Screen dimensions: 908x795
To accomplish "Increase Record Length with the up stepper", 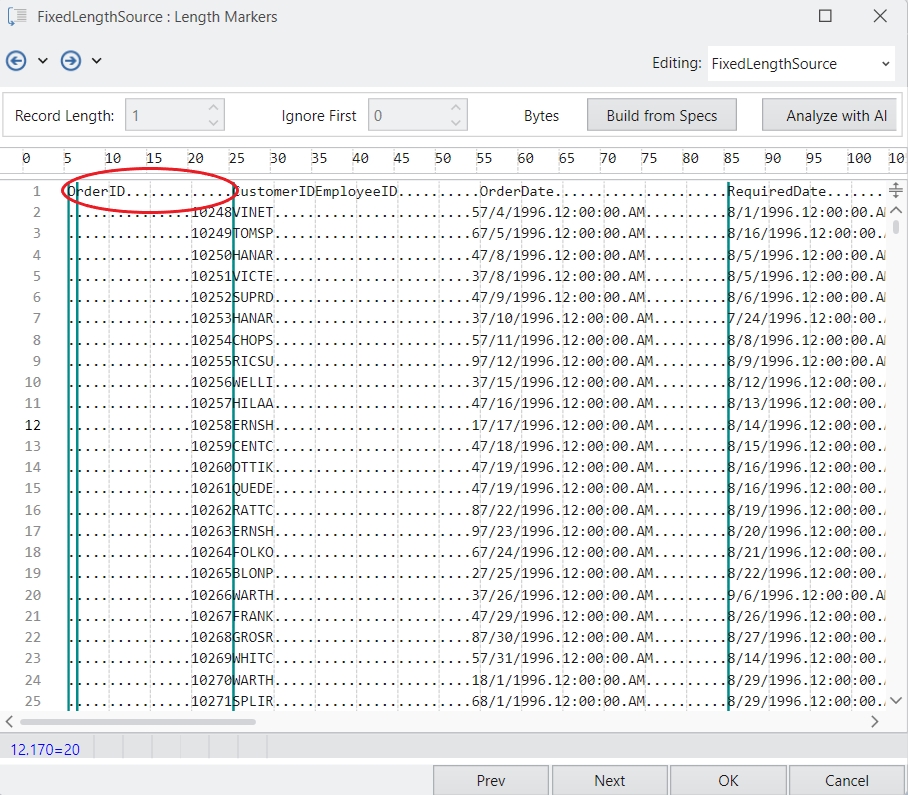I will [x=213, y=108].
